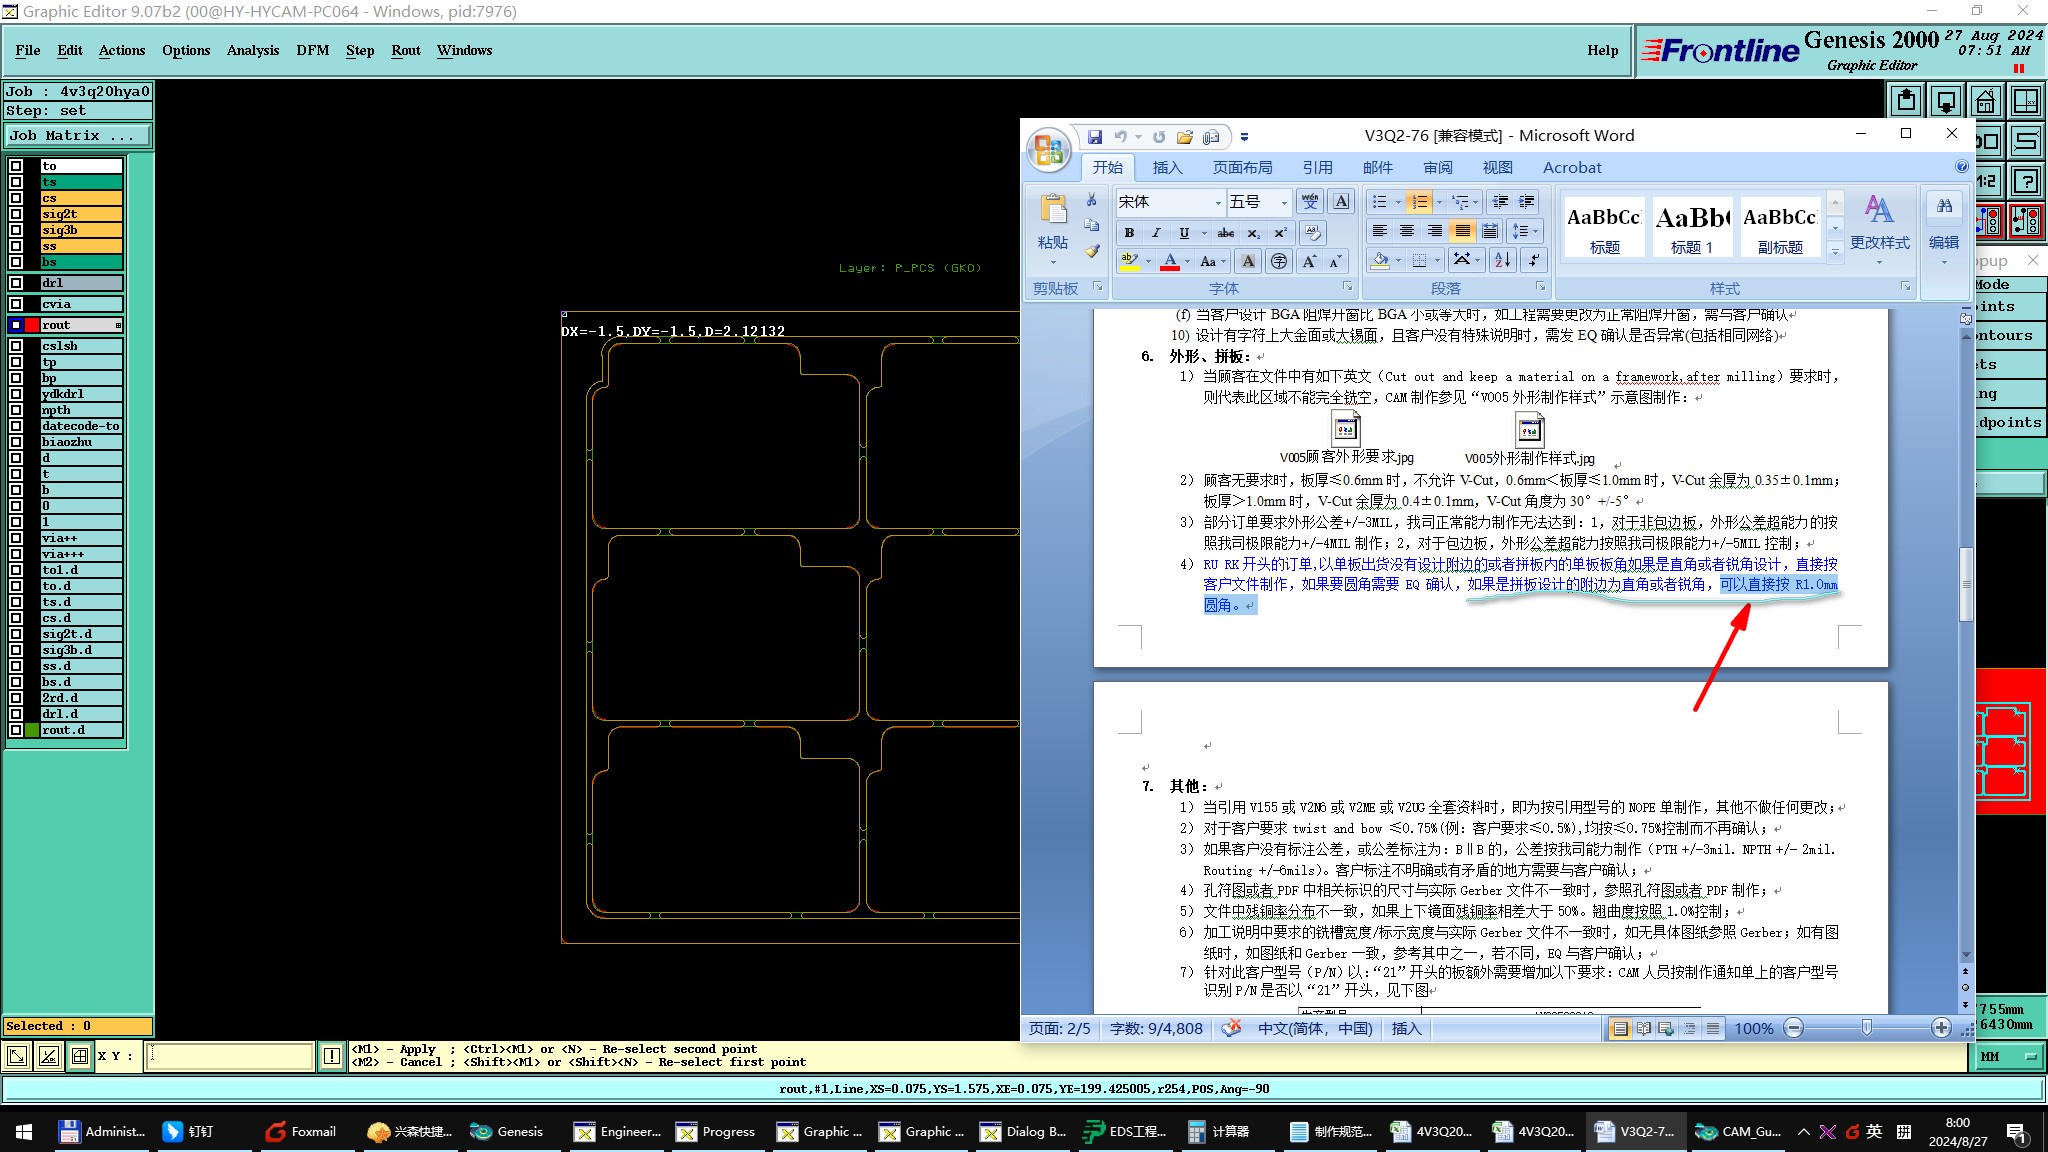Viewport: 2048px width, 1152px height.
Task: Click the center text alignment icon
Action: click(x=1407, y=231)
